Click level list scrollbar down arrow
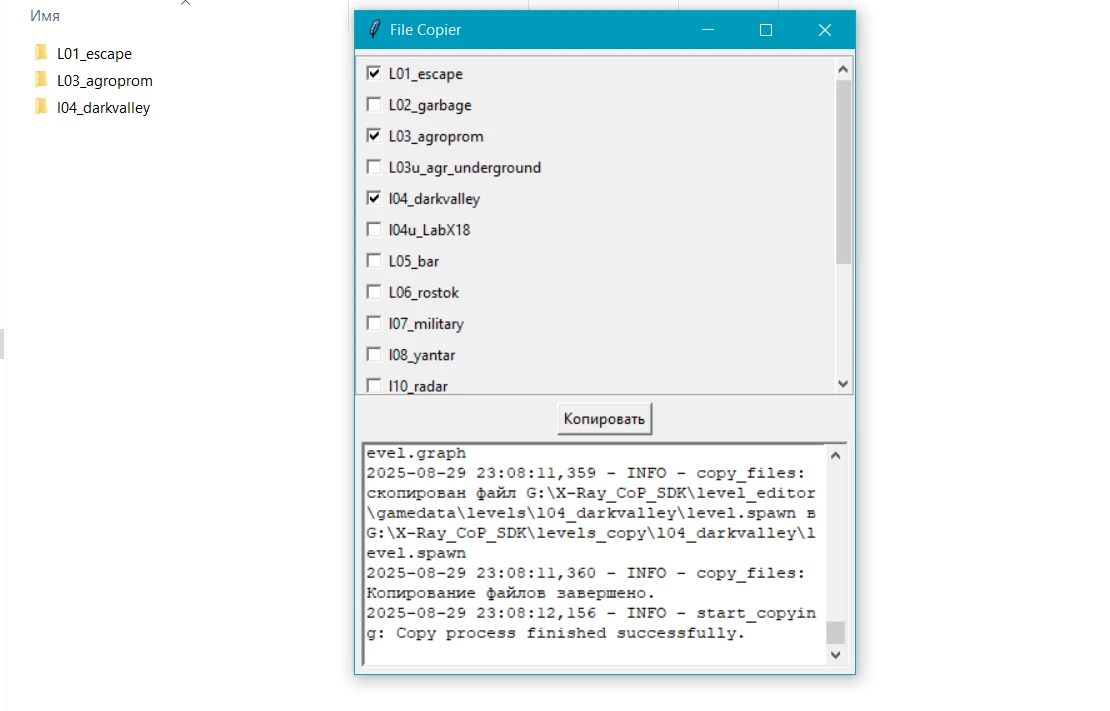This screenshot has width=1110, height=711. (x=842, y=384)
